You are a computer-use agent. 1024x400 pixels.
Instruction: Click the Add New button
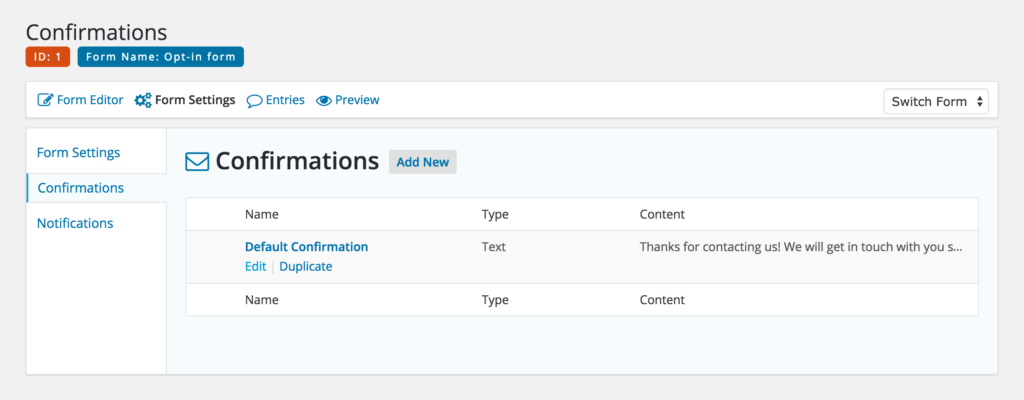click(x=423, y=162)
